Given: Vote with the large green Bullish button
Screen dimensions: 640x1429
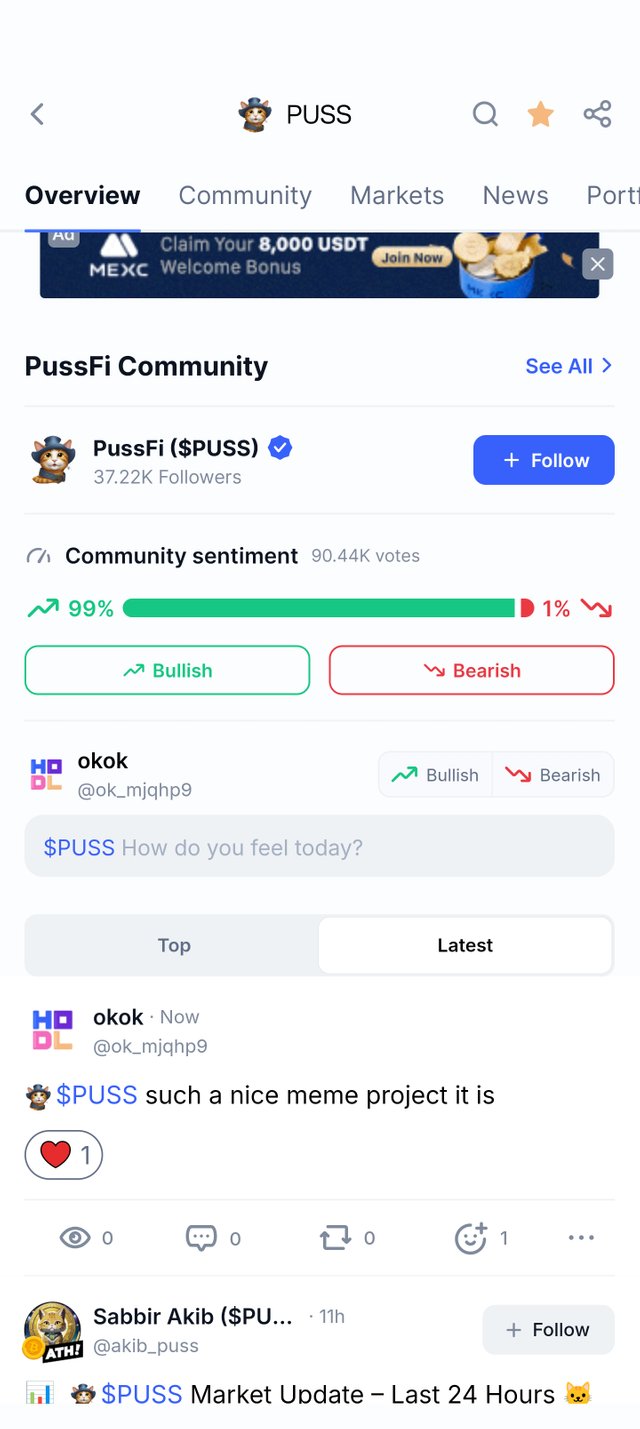Looking at the screenshot, I should pos(167,670).
